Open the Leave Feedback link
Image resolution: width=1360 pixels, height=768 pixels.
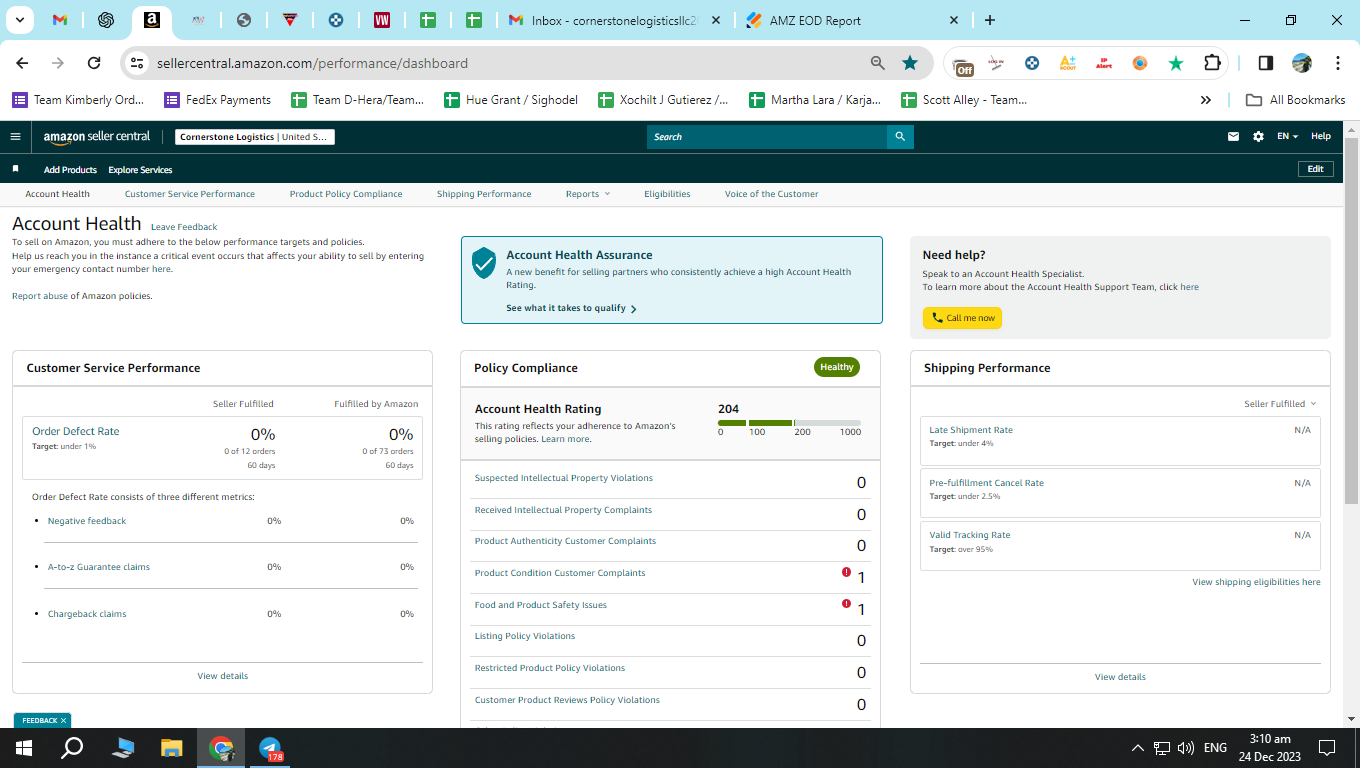[x=184, y=227]
